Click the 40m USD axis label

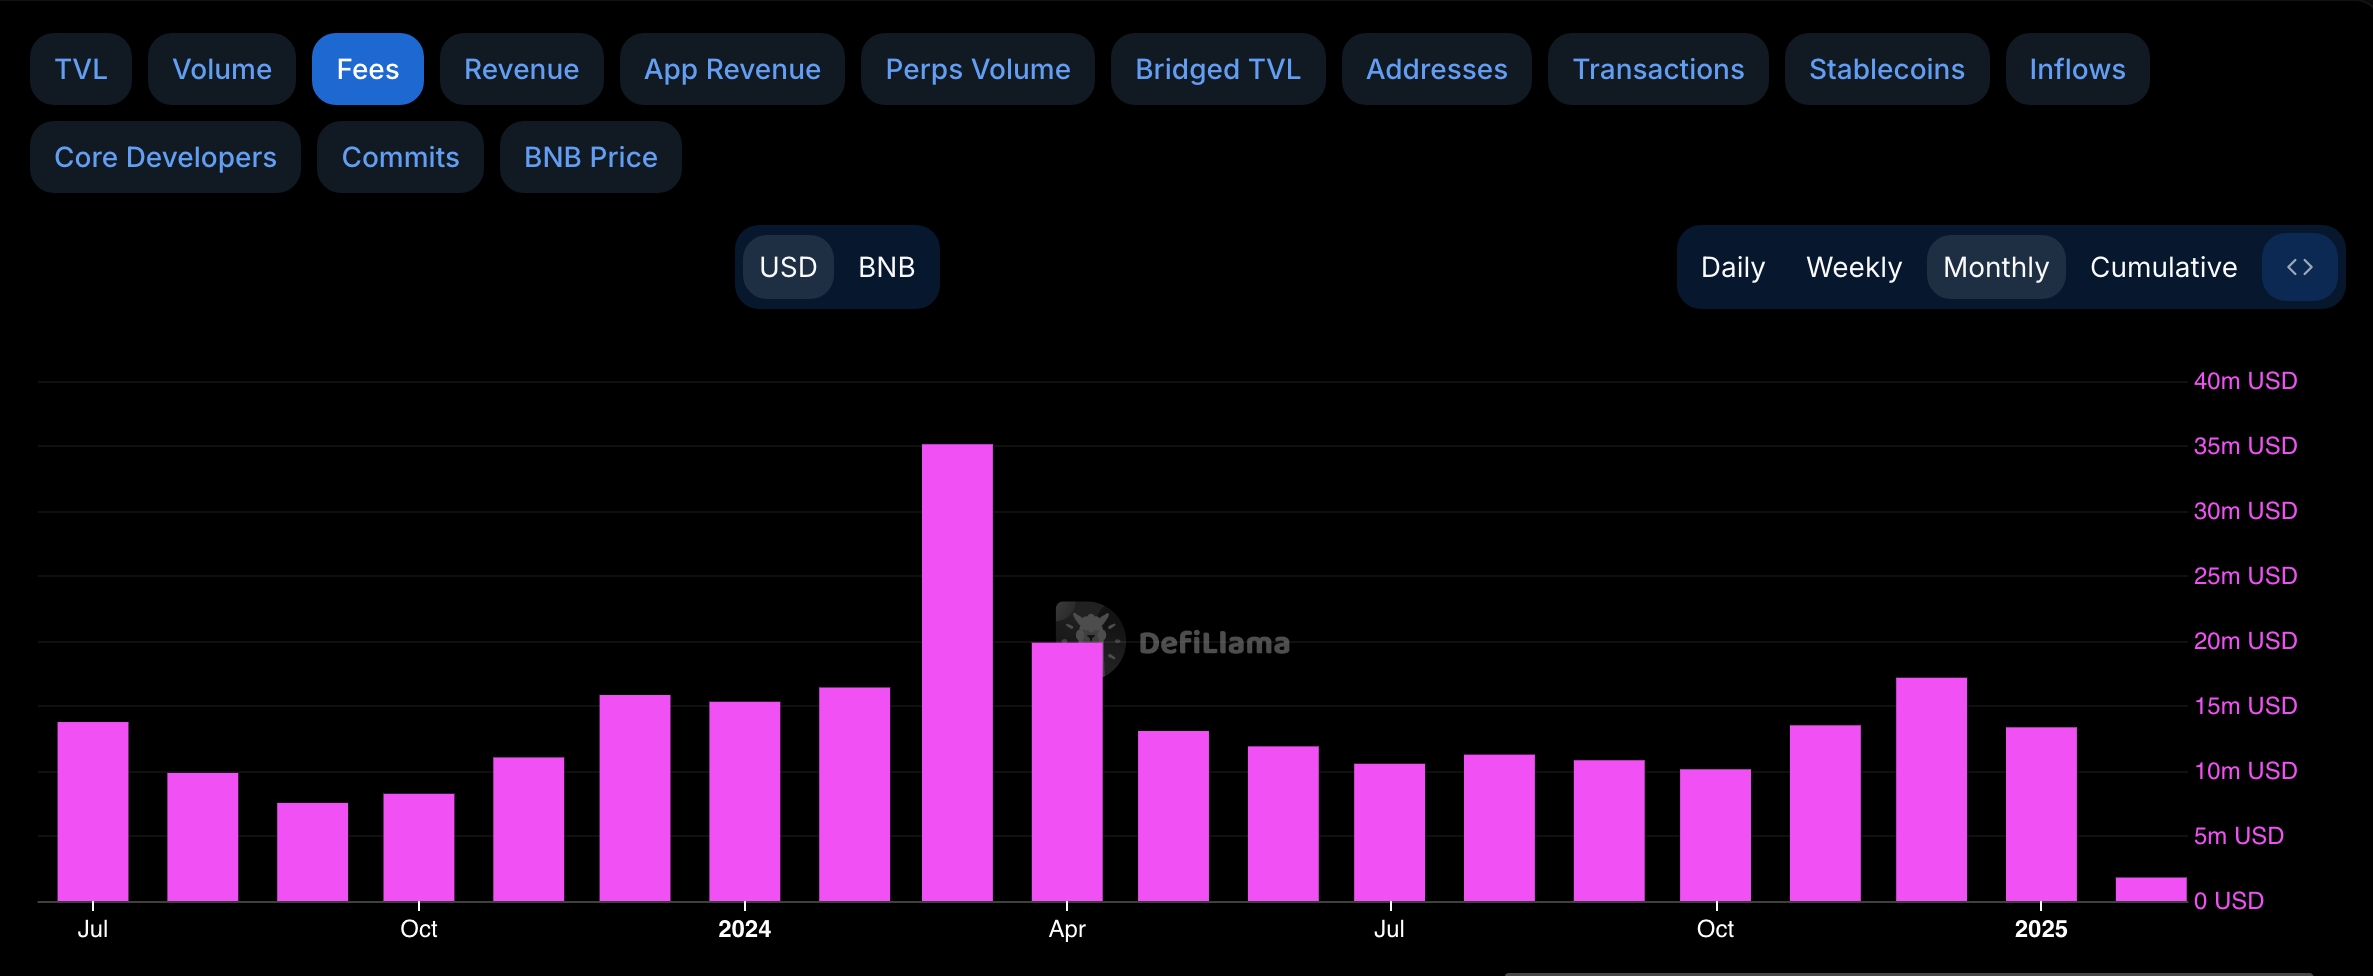[x=2245, y=381]
